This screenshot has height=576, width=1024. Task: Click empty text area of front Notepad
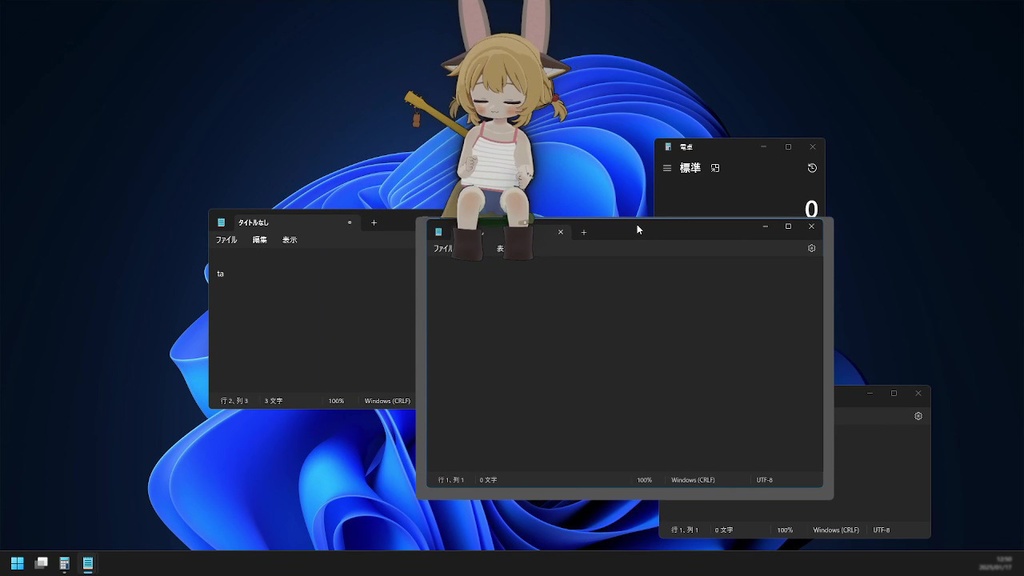624,366
